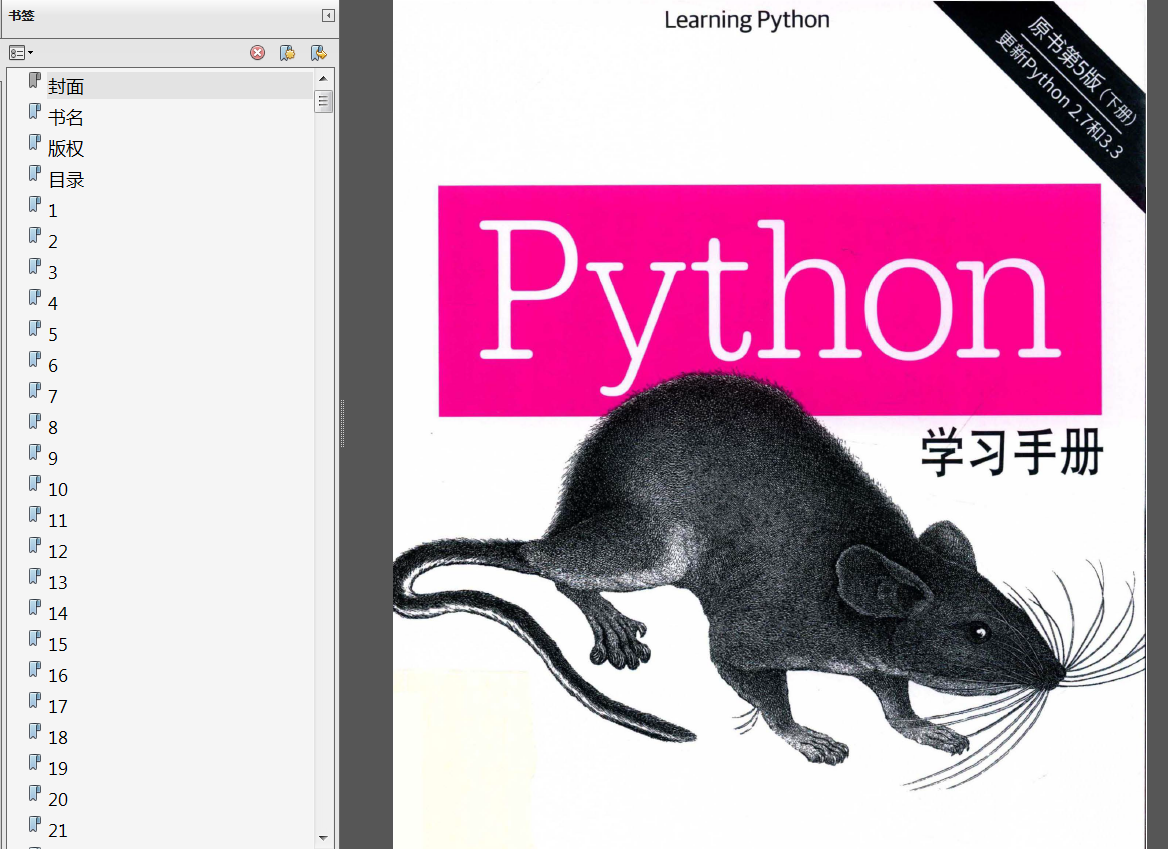The image size is (1168, 849).
Task: Click the bookmarks scrollbar down arrow
Action: point(323,838)
